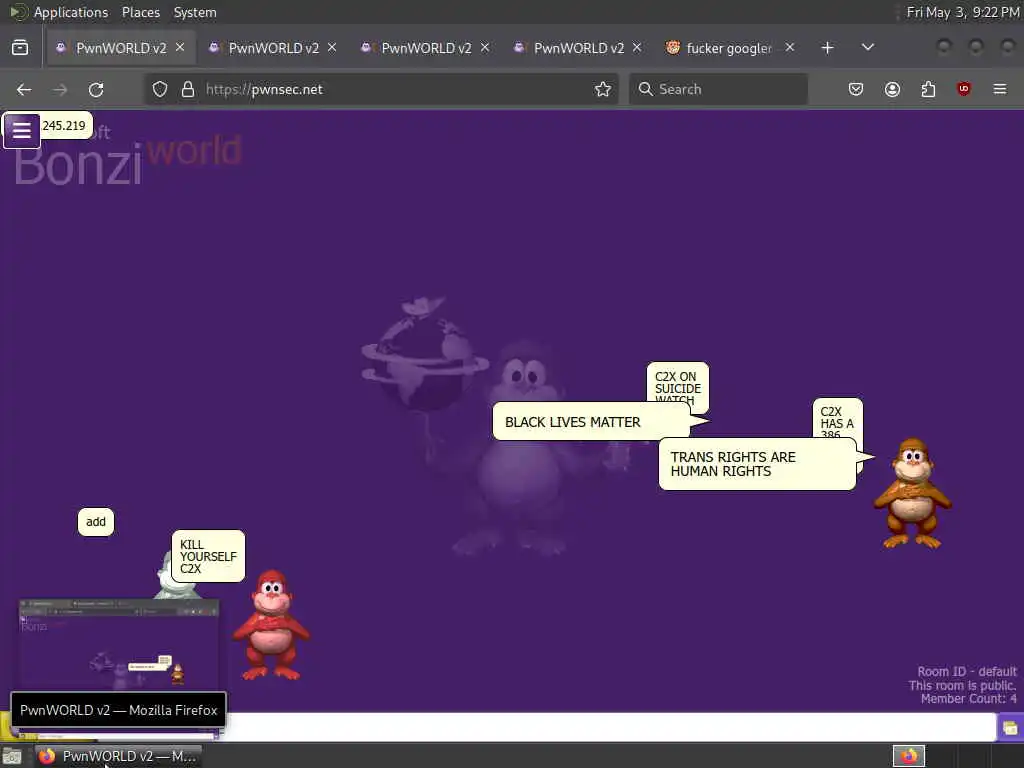The image size is (1024, 768).
Task: Go back to previous page
Action: tap(24, 89)
